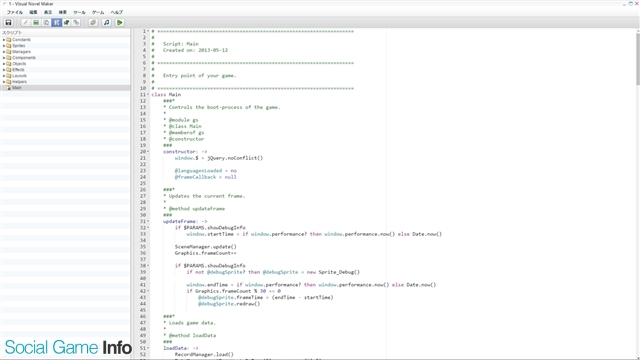Open the ヘルプ menu
This screenshot has height=360, width=640.
(x=117, y=12)
